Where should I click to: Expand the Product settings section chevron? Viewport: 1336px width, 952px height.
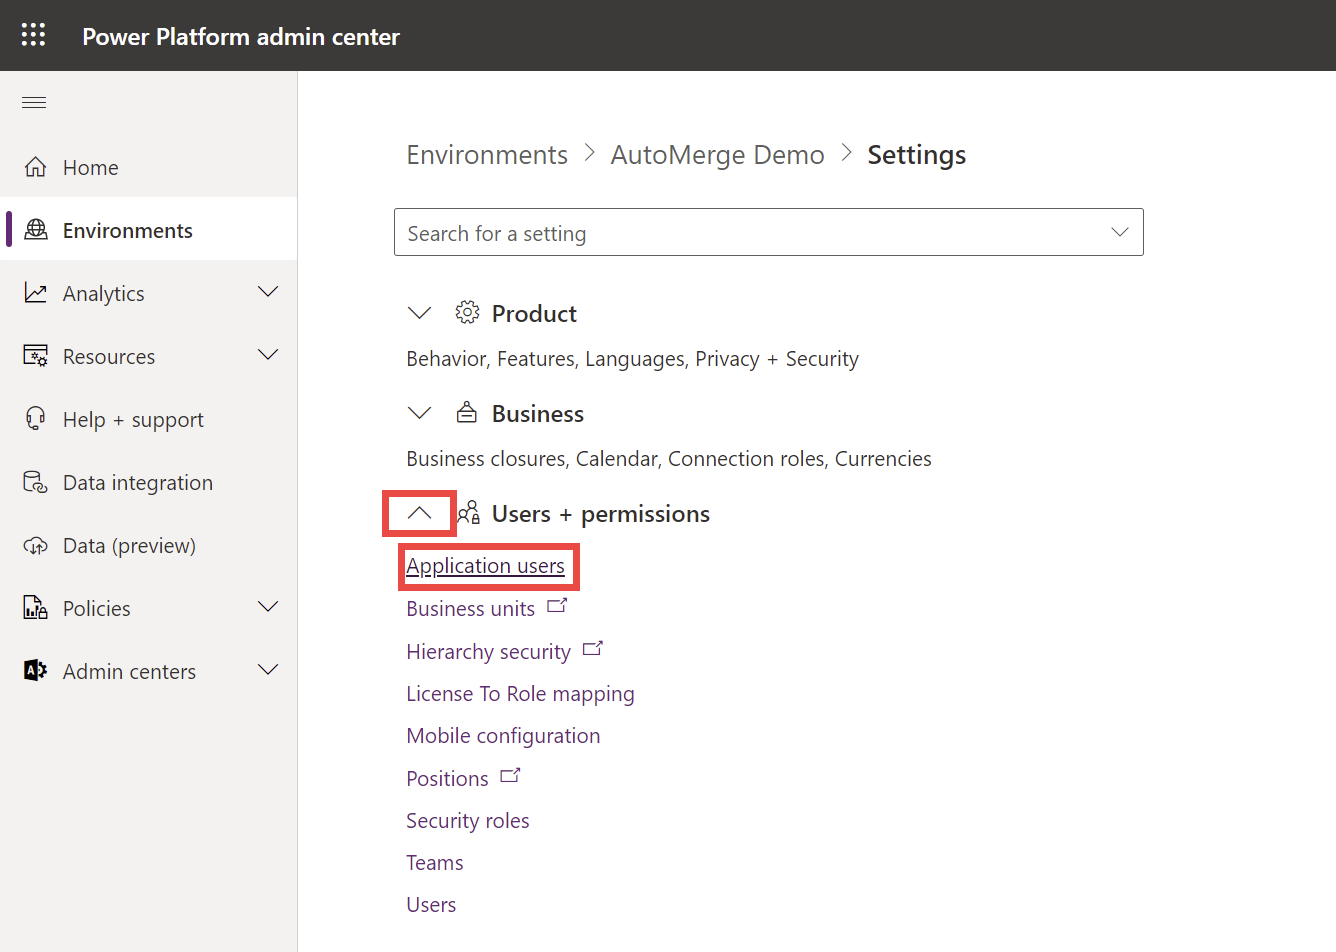point(420,313)
